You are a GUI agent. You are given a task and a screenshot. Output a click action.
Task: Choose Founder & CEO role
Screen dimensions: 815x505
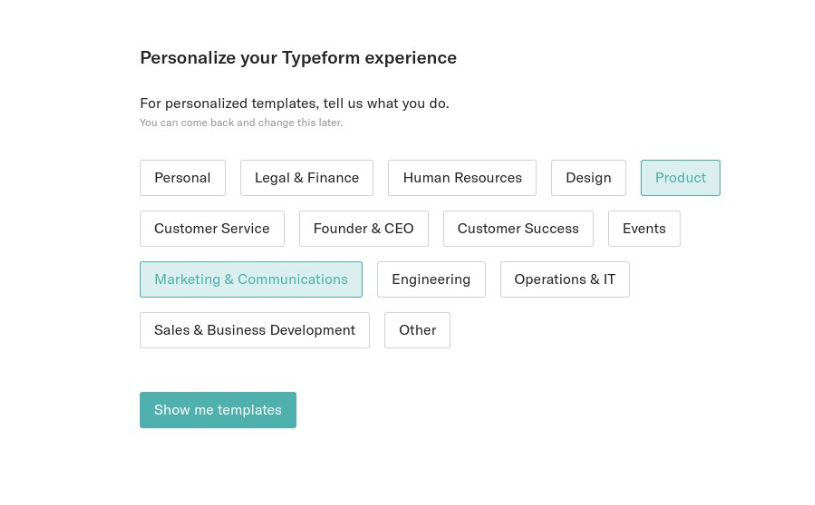(364, 229)
